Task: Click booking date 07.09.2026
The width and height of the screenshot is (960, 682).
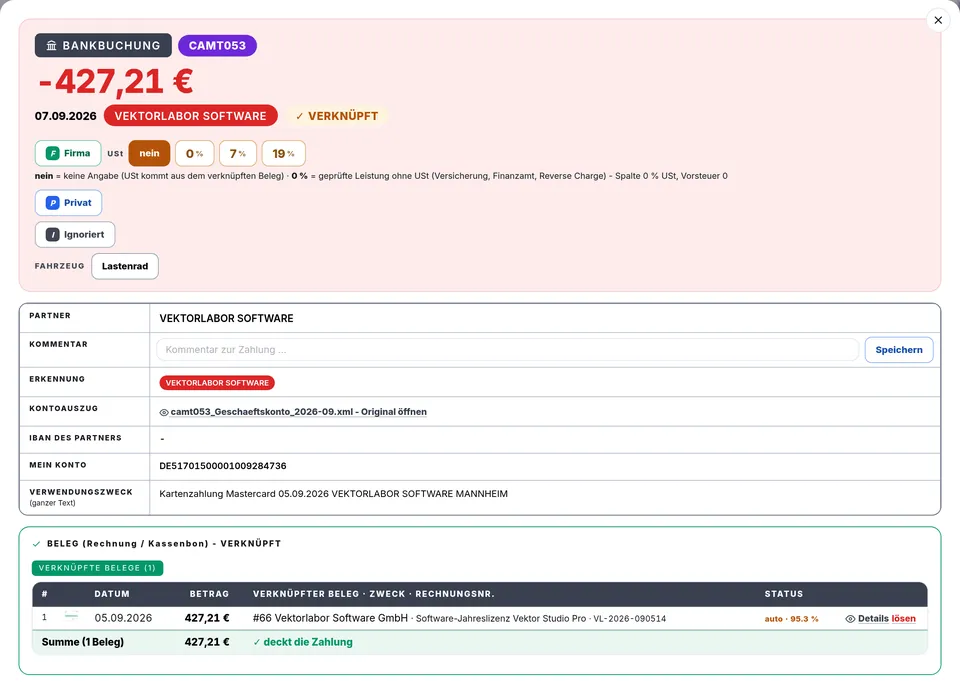Action: coord(66,116)
